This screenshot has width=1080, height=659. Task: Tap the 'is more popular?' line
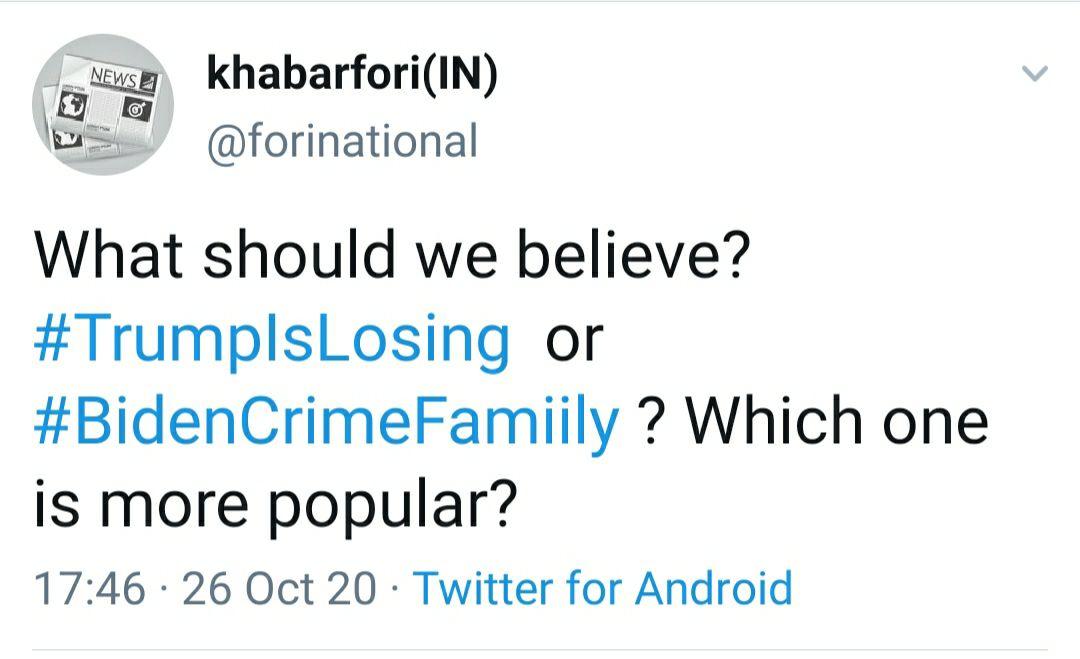tap(276, 502)
